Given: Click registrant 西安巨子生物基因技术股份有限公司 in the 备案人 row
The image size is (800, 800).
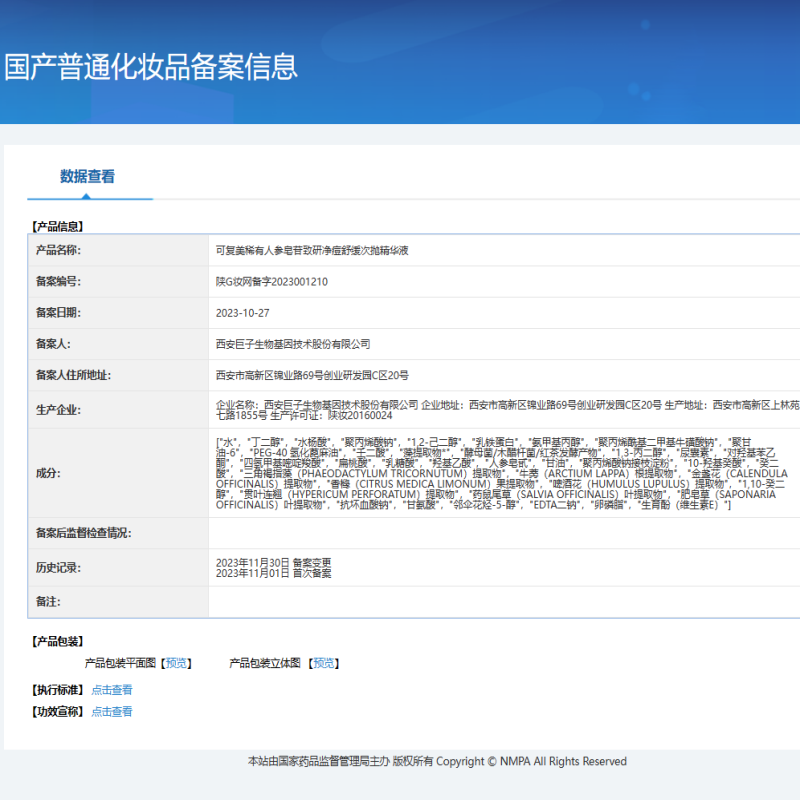Looking at the screenshot, I should [293, 344].
